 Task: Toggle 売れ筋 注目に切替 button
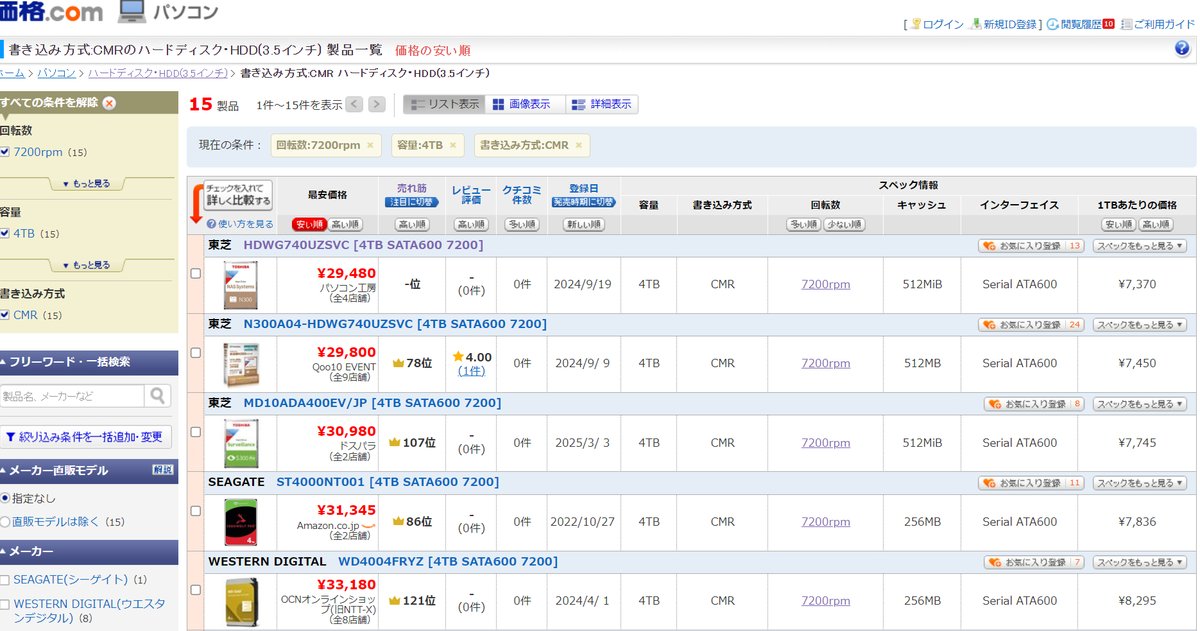point(411,203)
